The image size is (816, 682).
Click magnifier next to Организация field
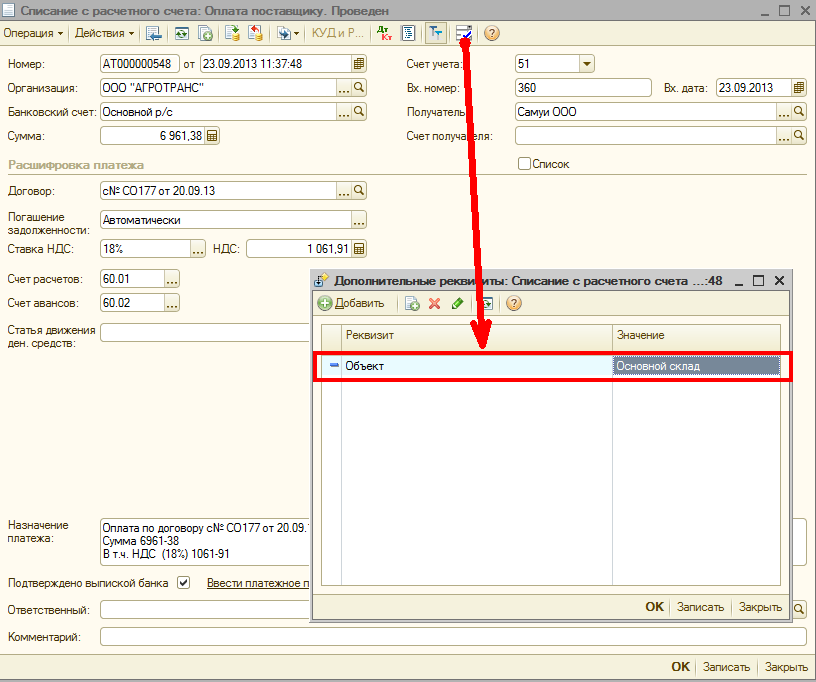[360, 88]
